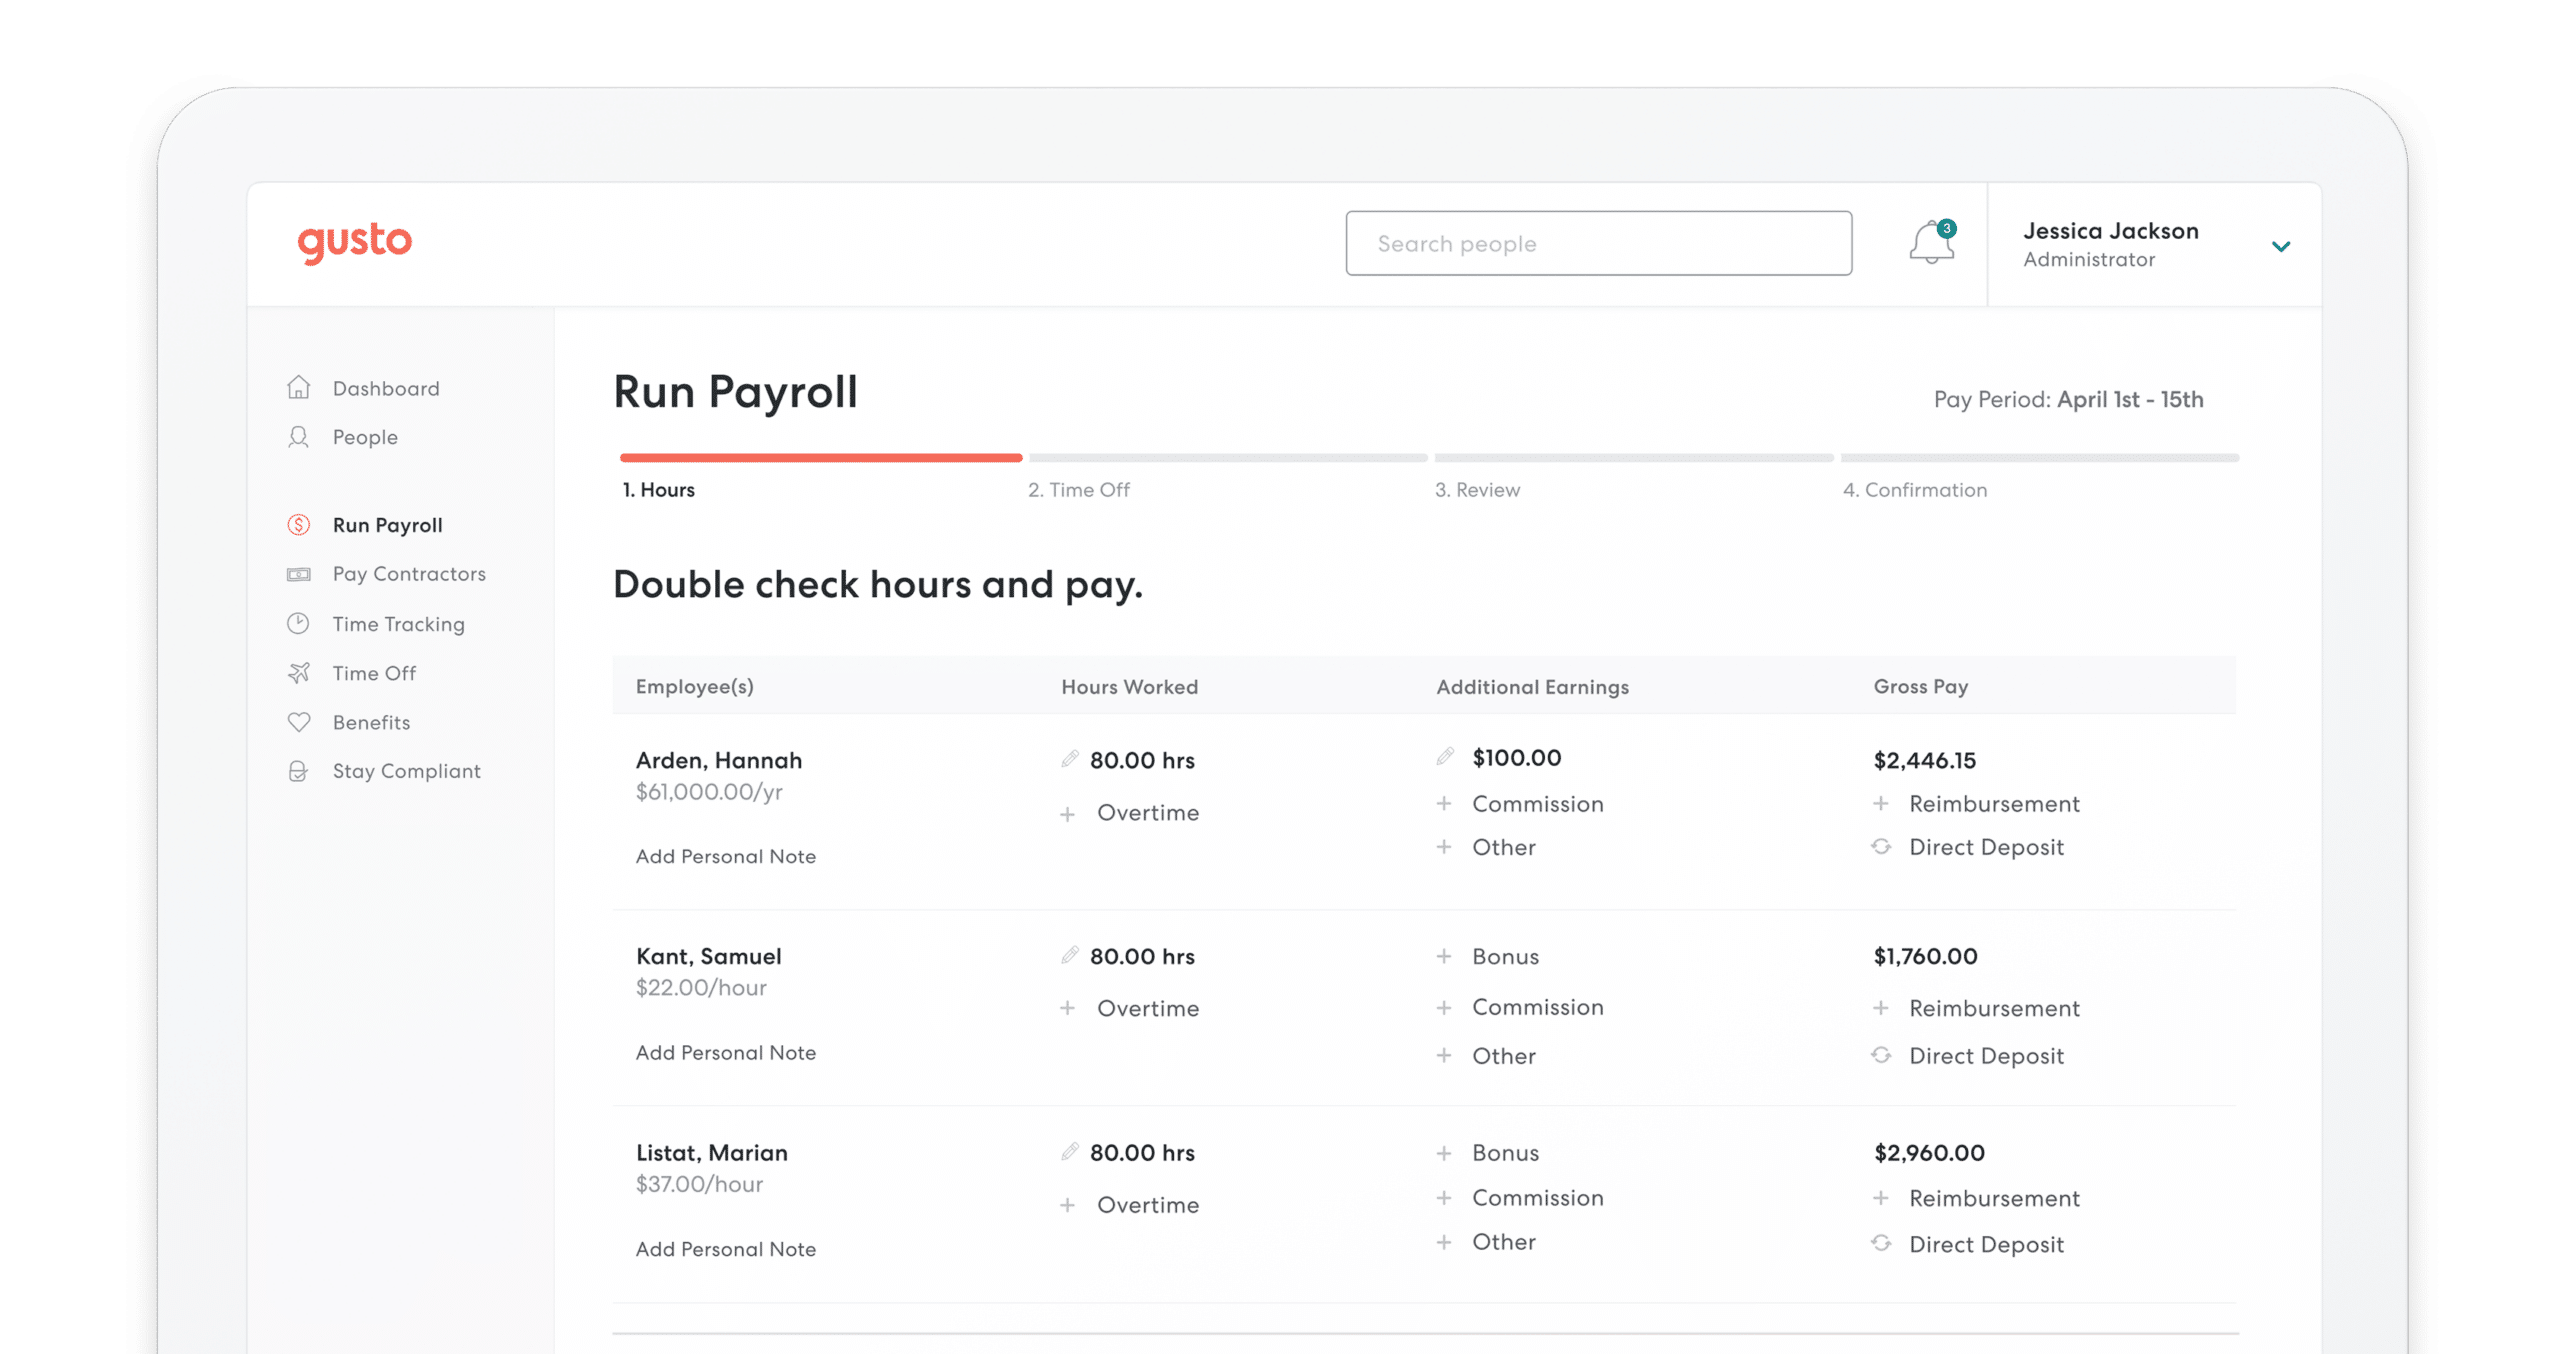Edit the $100.00 additional earnings pencil
This screenshot has height=1354, width=2560.
point(1445,757)
